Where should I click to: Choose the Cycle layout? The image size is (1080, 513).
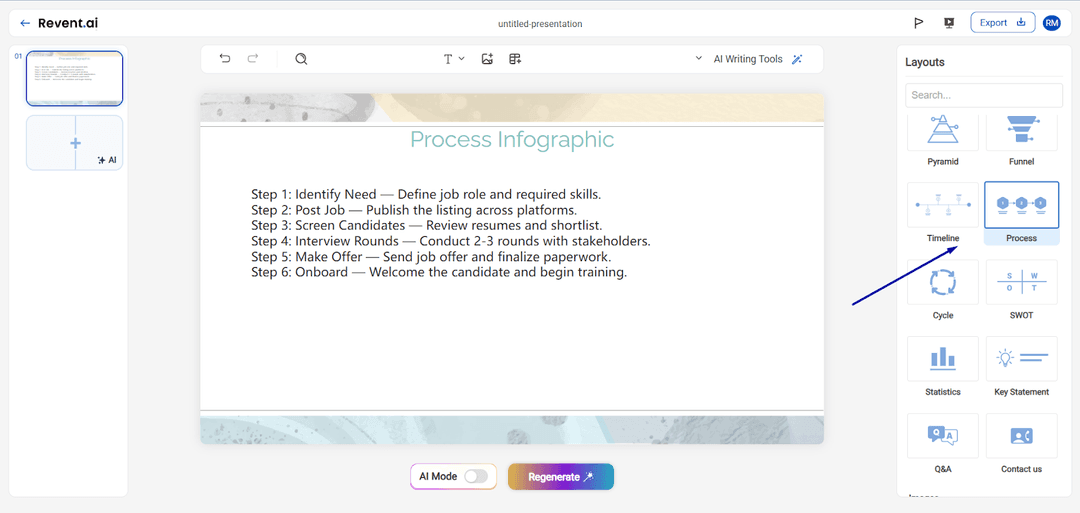coord(943,289)
